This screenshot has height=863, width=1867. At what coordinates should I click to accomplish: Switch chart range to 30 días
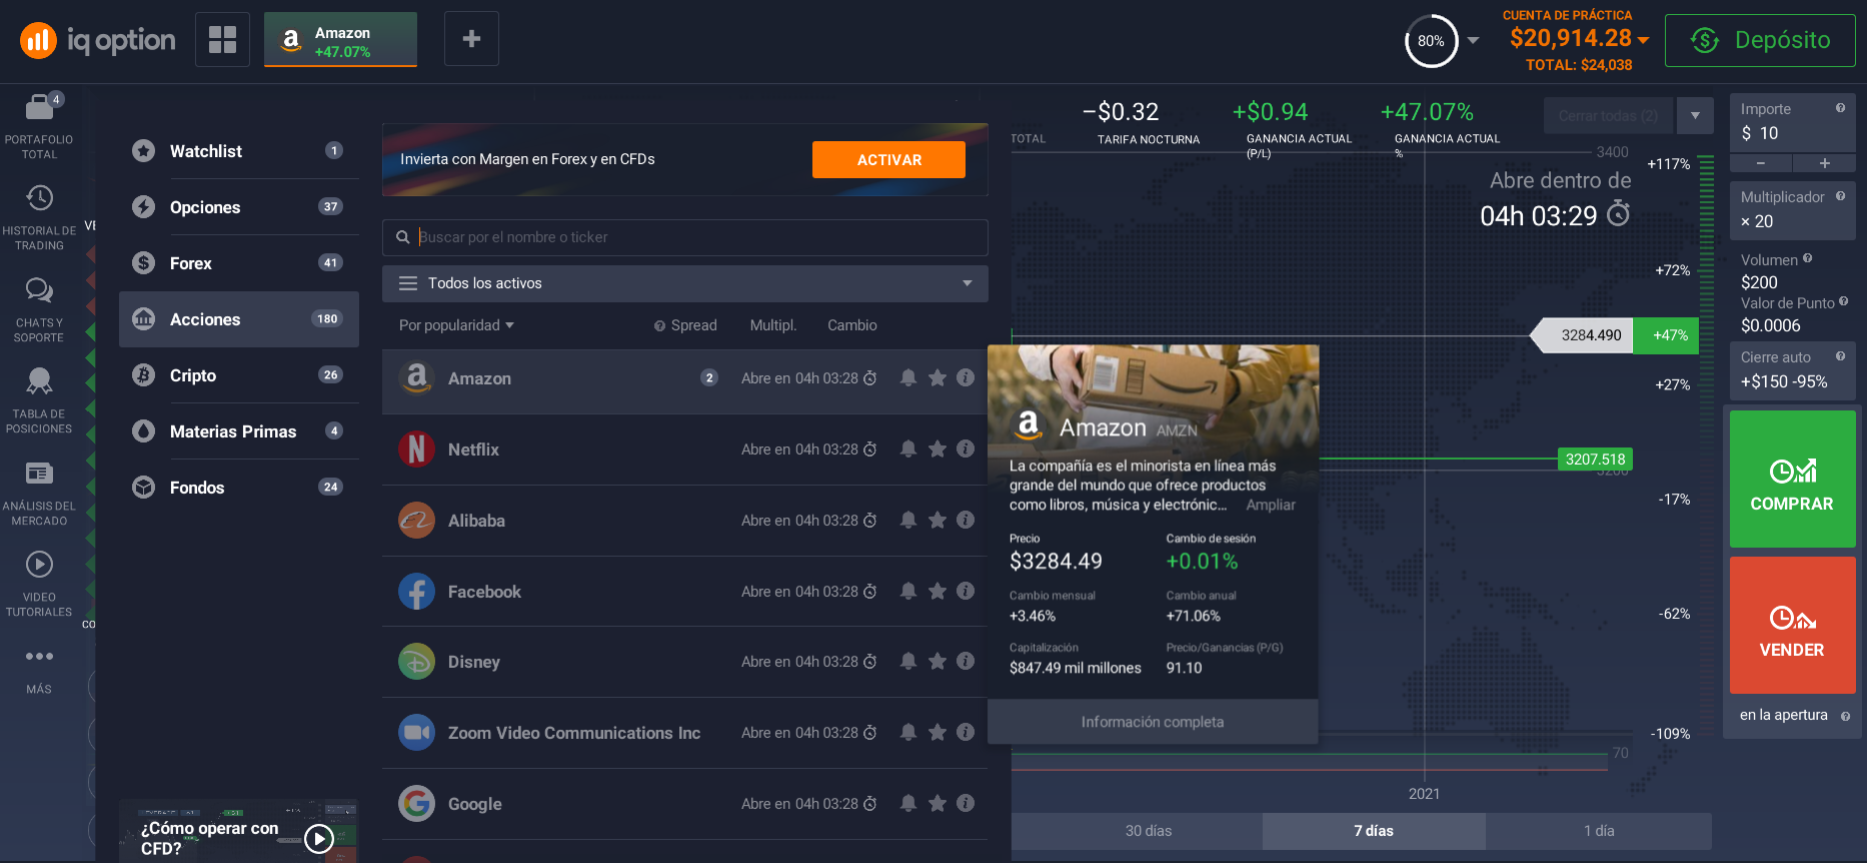1148,831
